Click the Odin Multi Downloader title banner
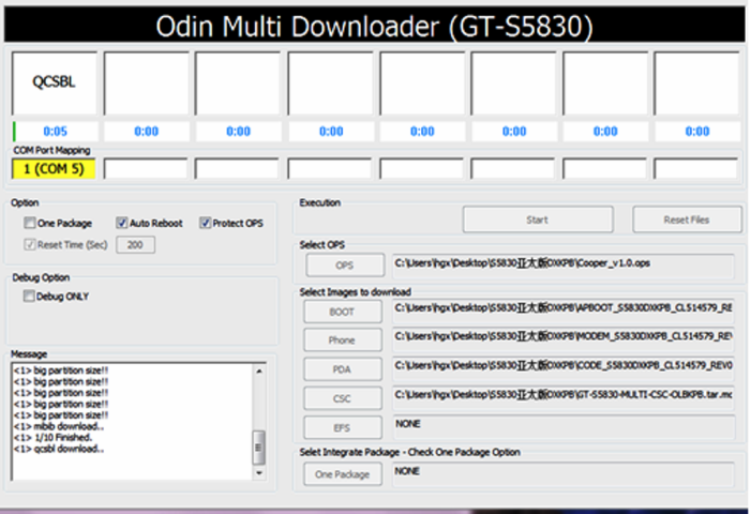The height and width of the screenshot is (514, 750). coord(375,25)
